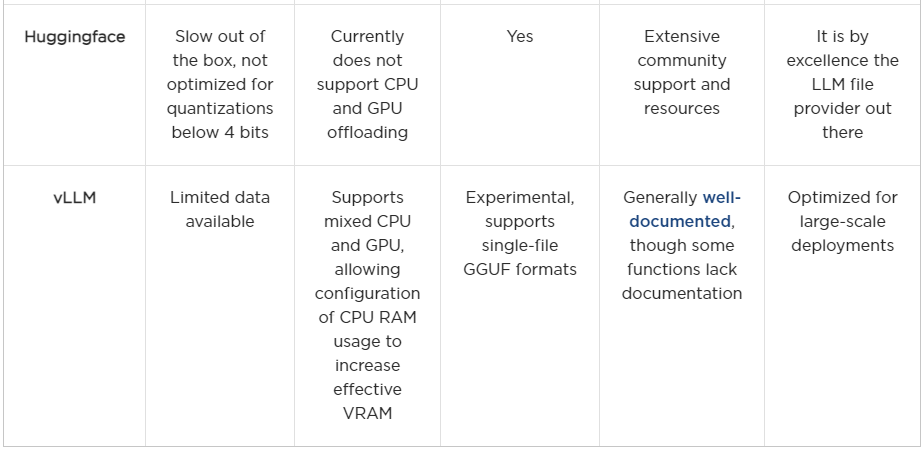Viewport: 922px width, 451px height.
Task: Click the word 'Experimental' in vLLM row
Action: pyautogui.click(x=518, y=198)
